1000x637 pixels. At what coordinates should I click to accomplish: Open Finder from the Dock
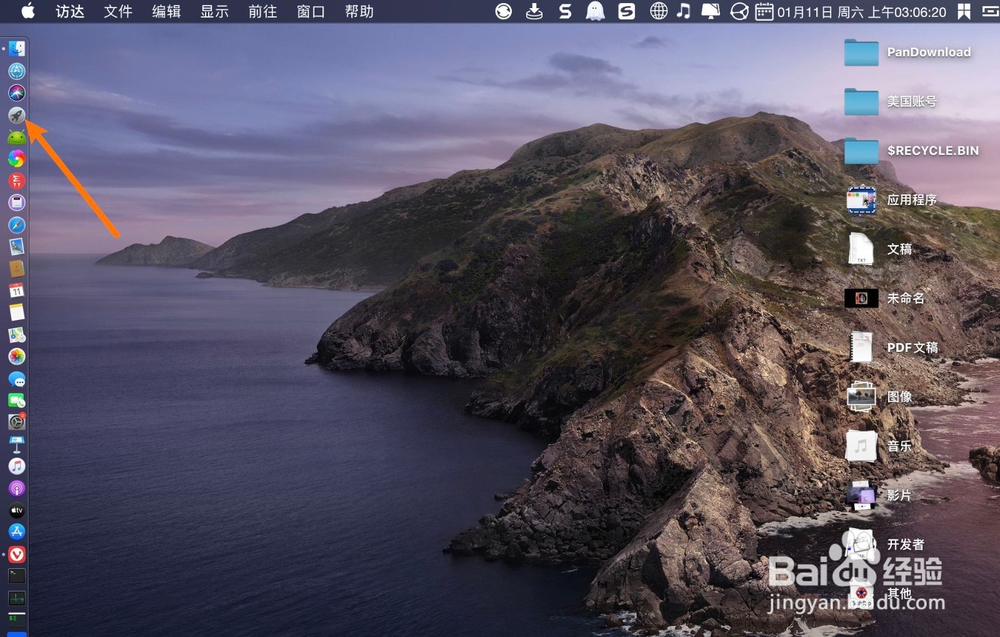(17, 48)
